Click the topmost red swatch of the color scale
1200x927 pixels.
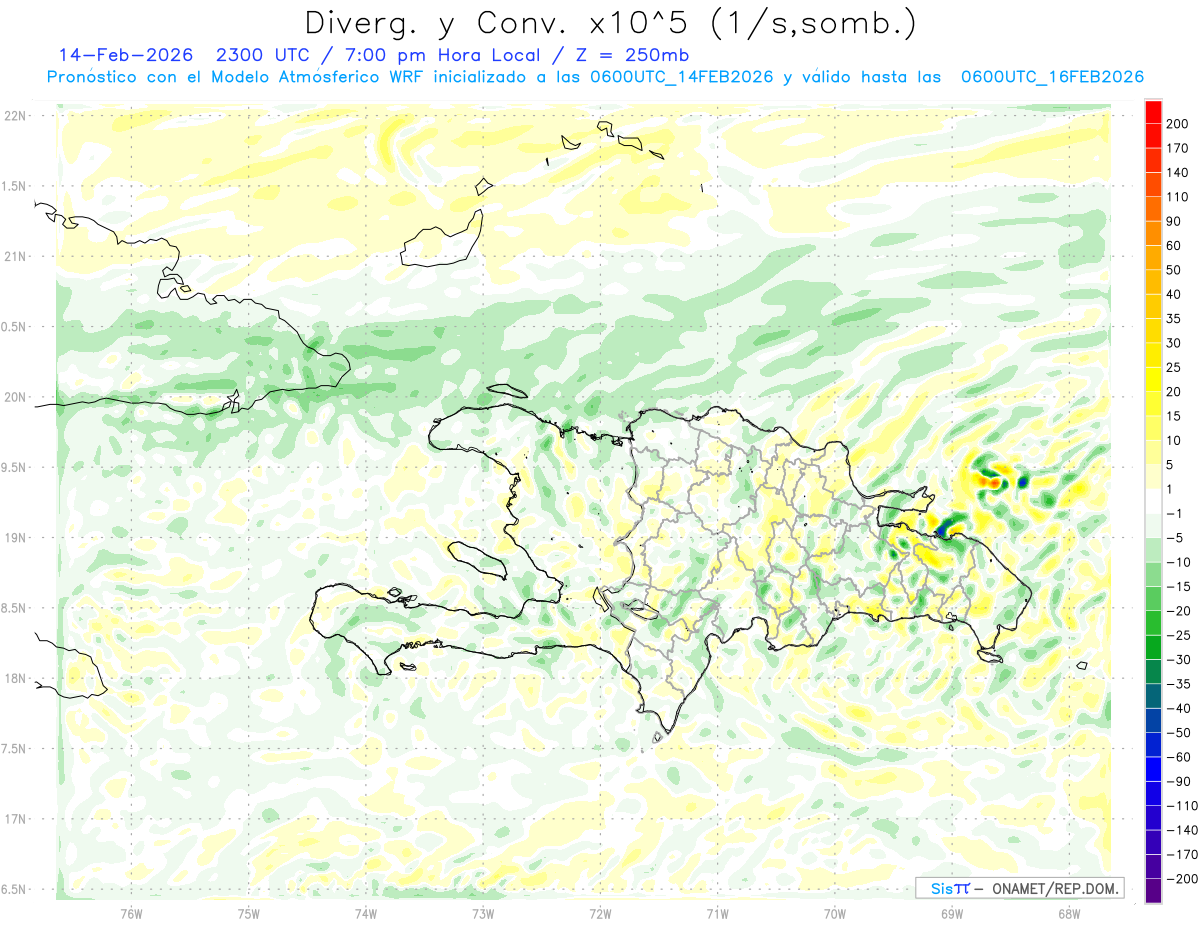click(x=1153, y=111)
